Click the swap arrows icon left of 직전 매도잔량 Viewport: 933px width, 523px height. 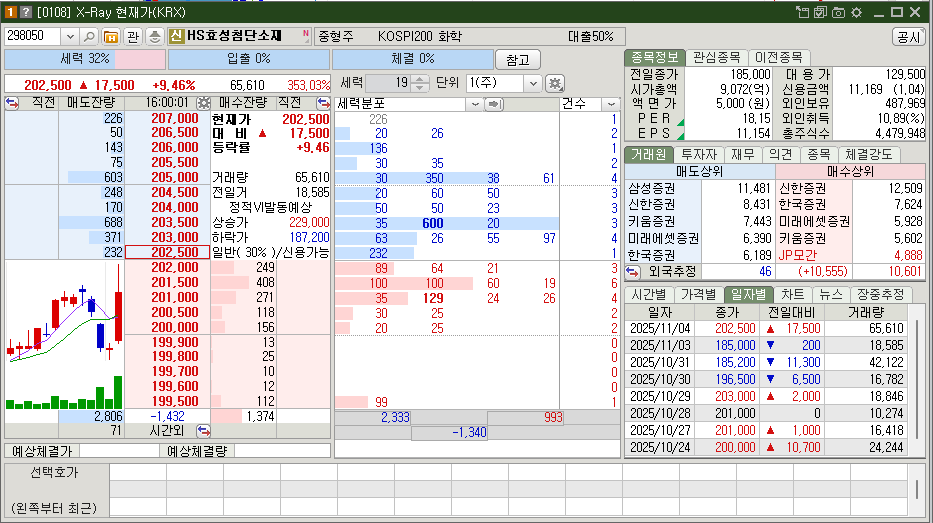pos(12,103)
